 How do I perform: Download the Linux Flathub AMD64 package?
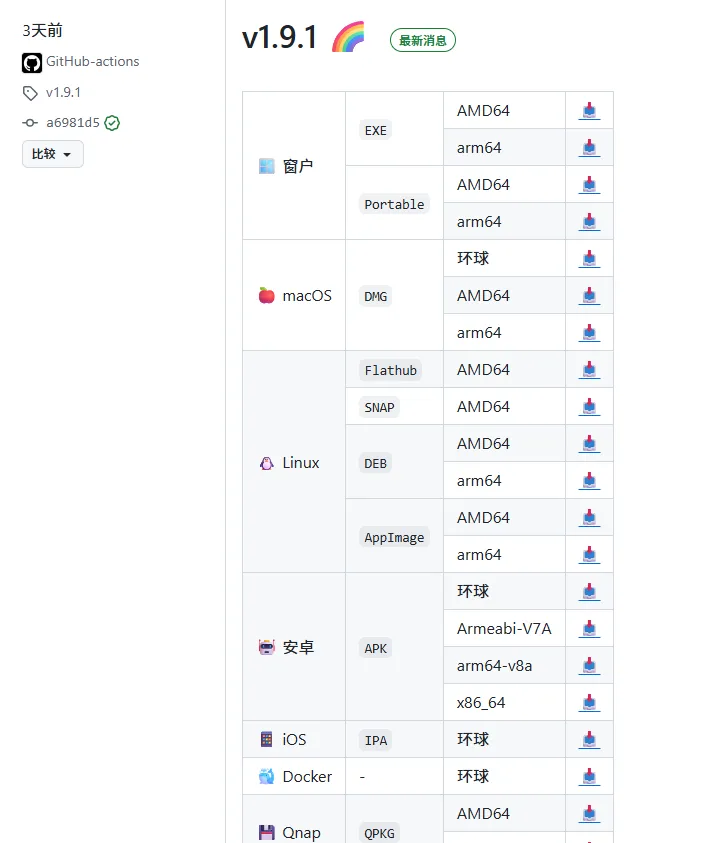[589, 370]
